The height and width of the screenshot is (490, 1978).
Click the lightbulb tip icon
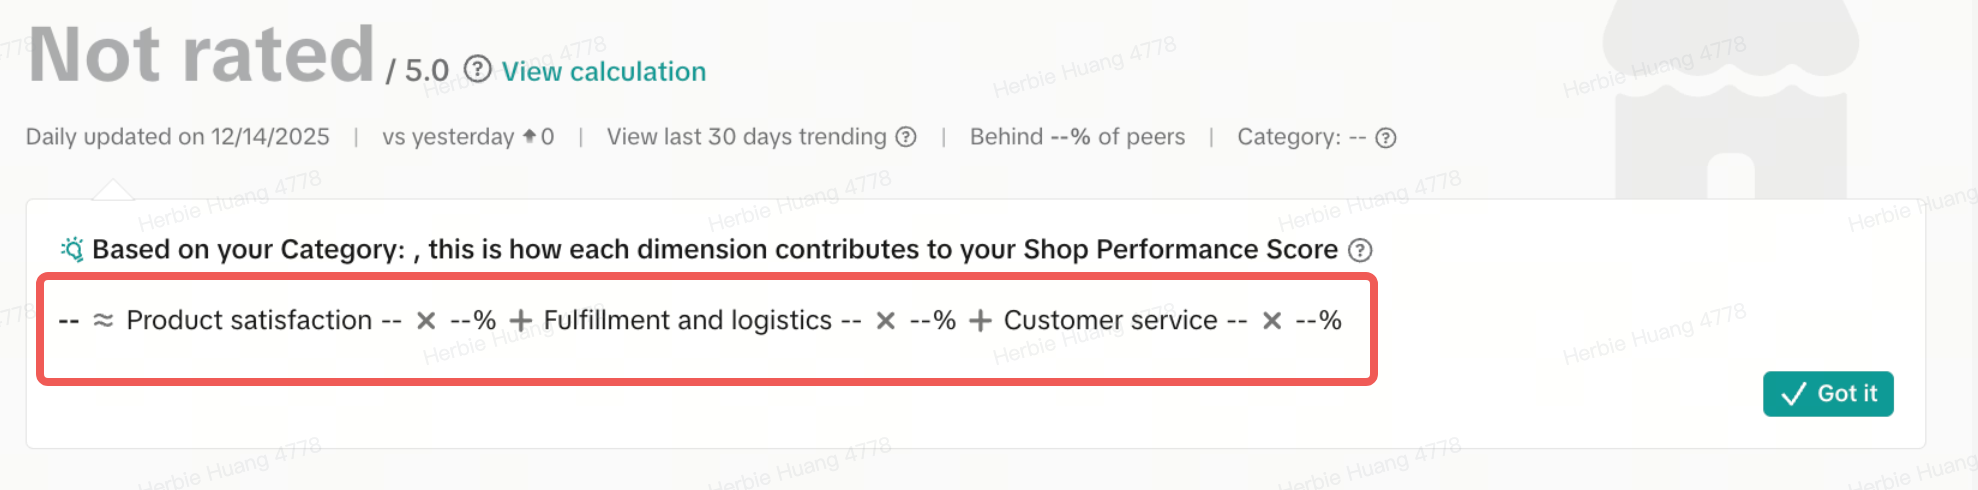point(72,249)
